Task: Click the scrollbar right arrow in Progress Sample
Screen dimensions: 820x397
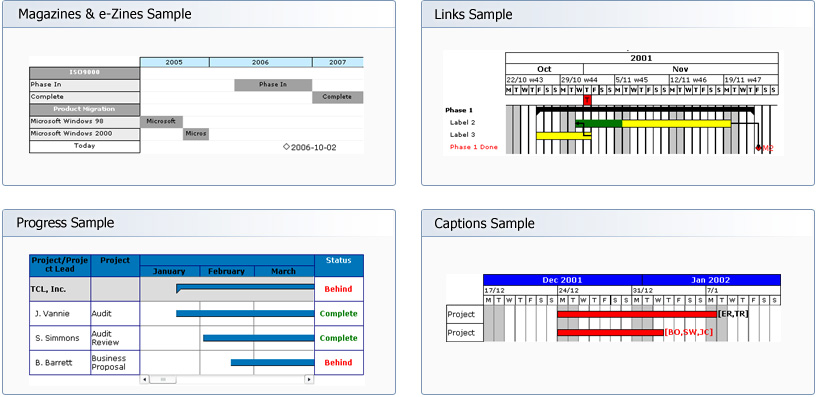Action: [x=309, y=379]
